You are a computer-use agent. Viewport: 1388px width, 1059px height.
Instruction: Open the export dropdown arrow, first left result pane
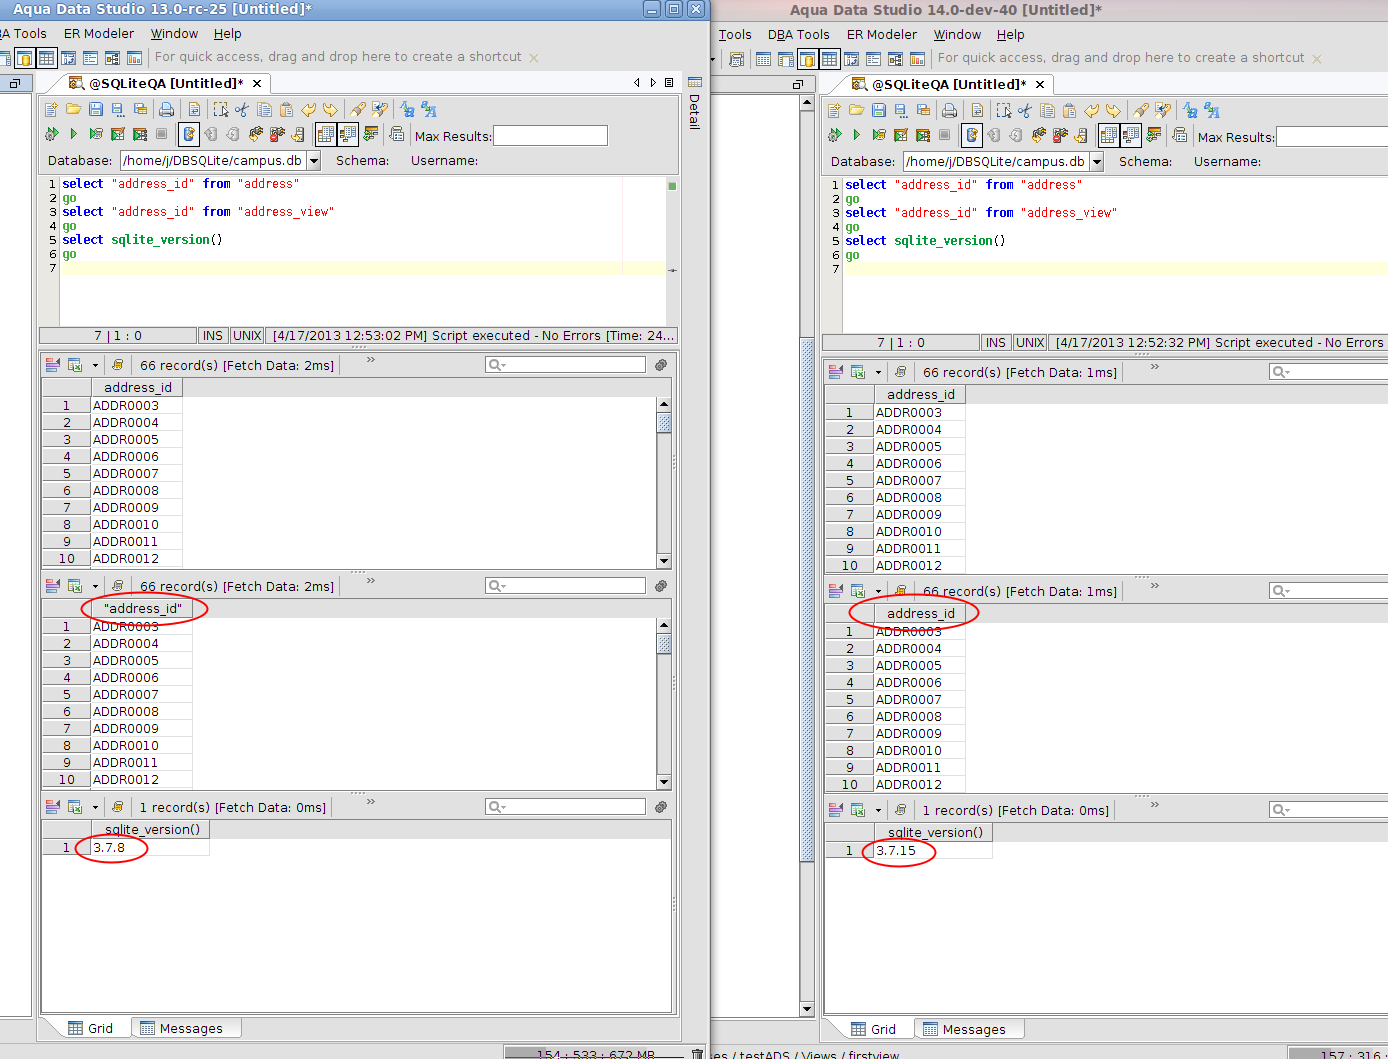pyautogui.click(x=95, y=366)
